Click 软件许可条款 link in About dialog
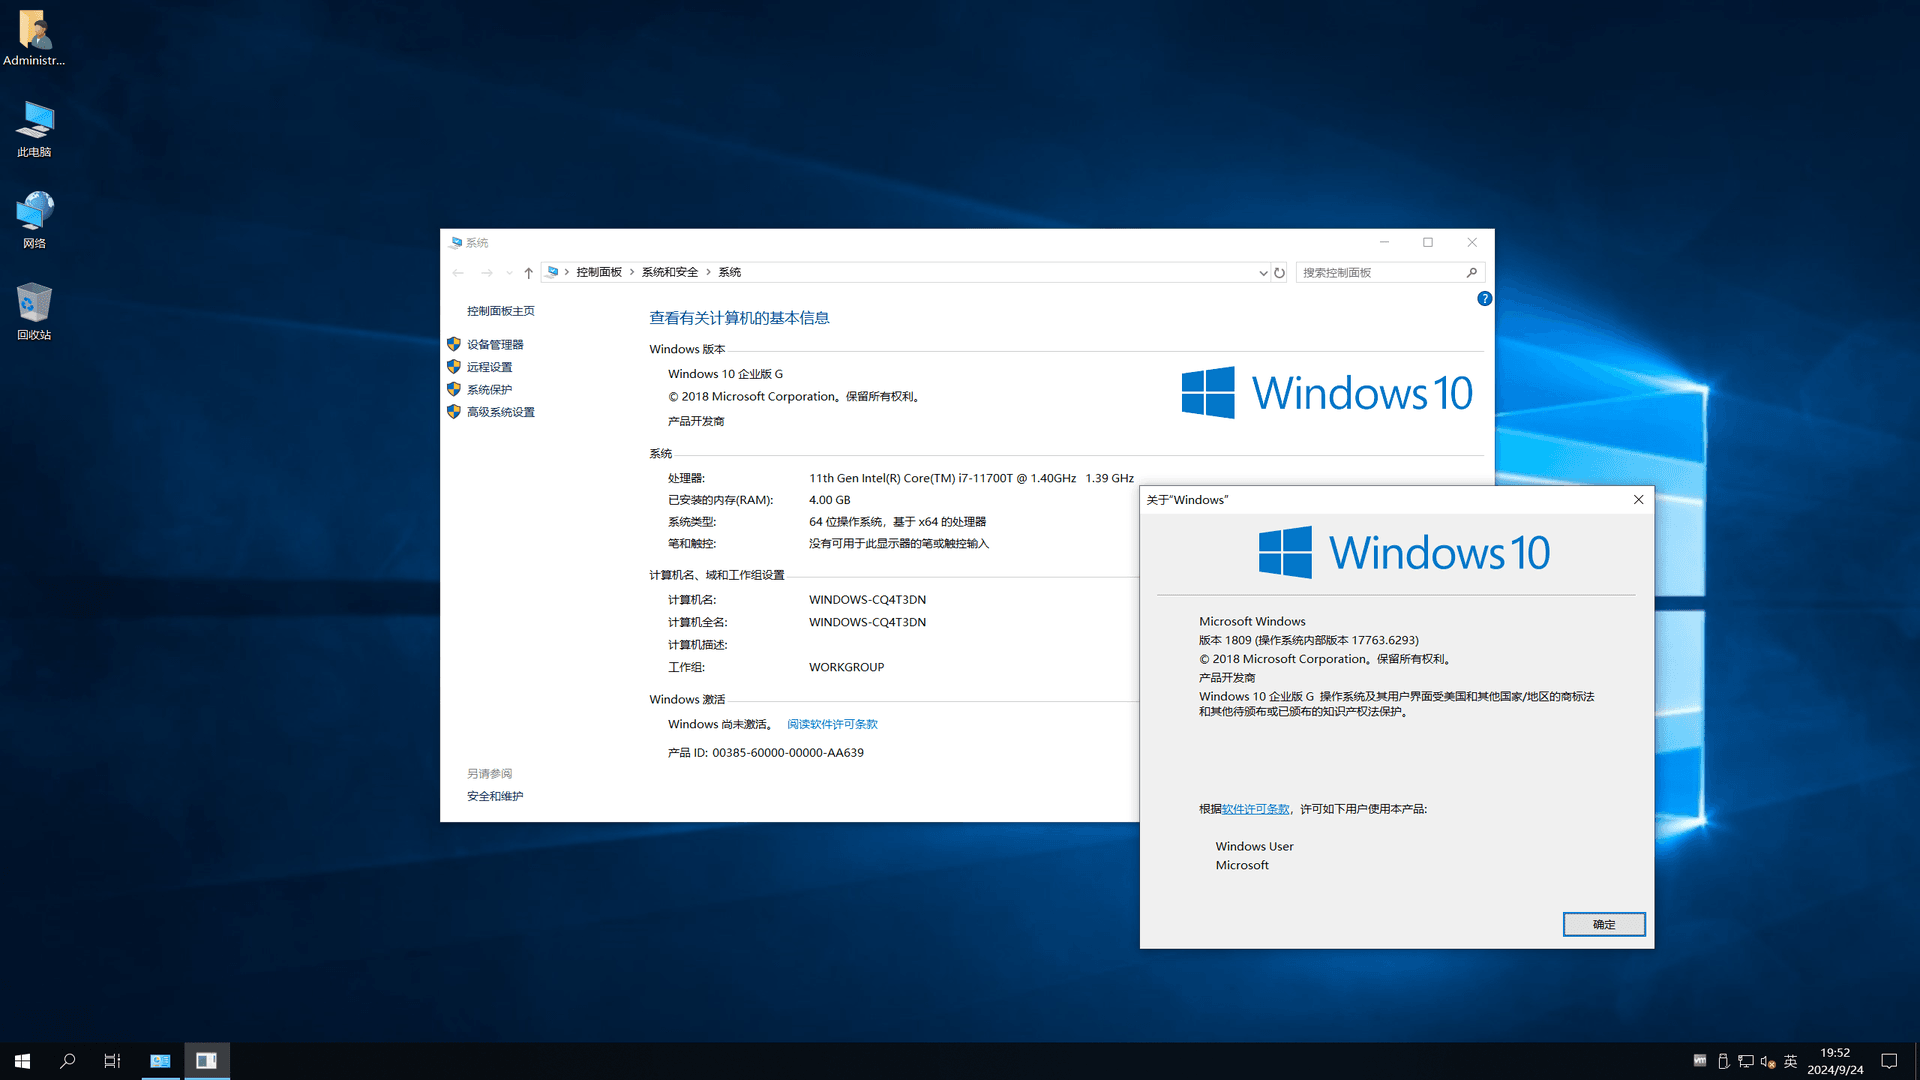The width and height of the screenshot is (1920, 1080). pos(1255,809)
